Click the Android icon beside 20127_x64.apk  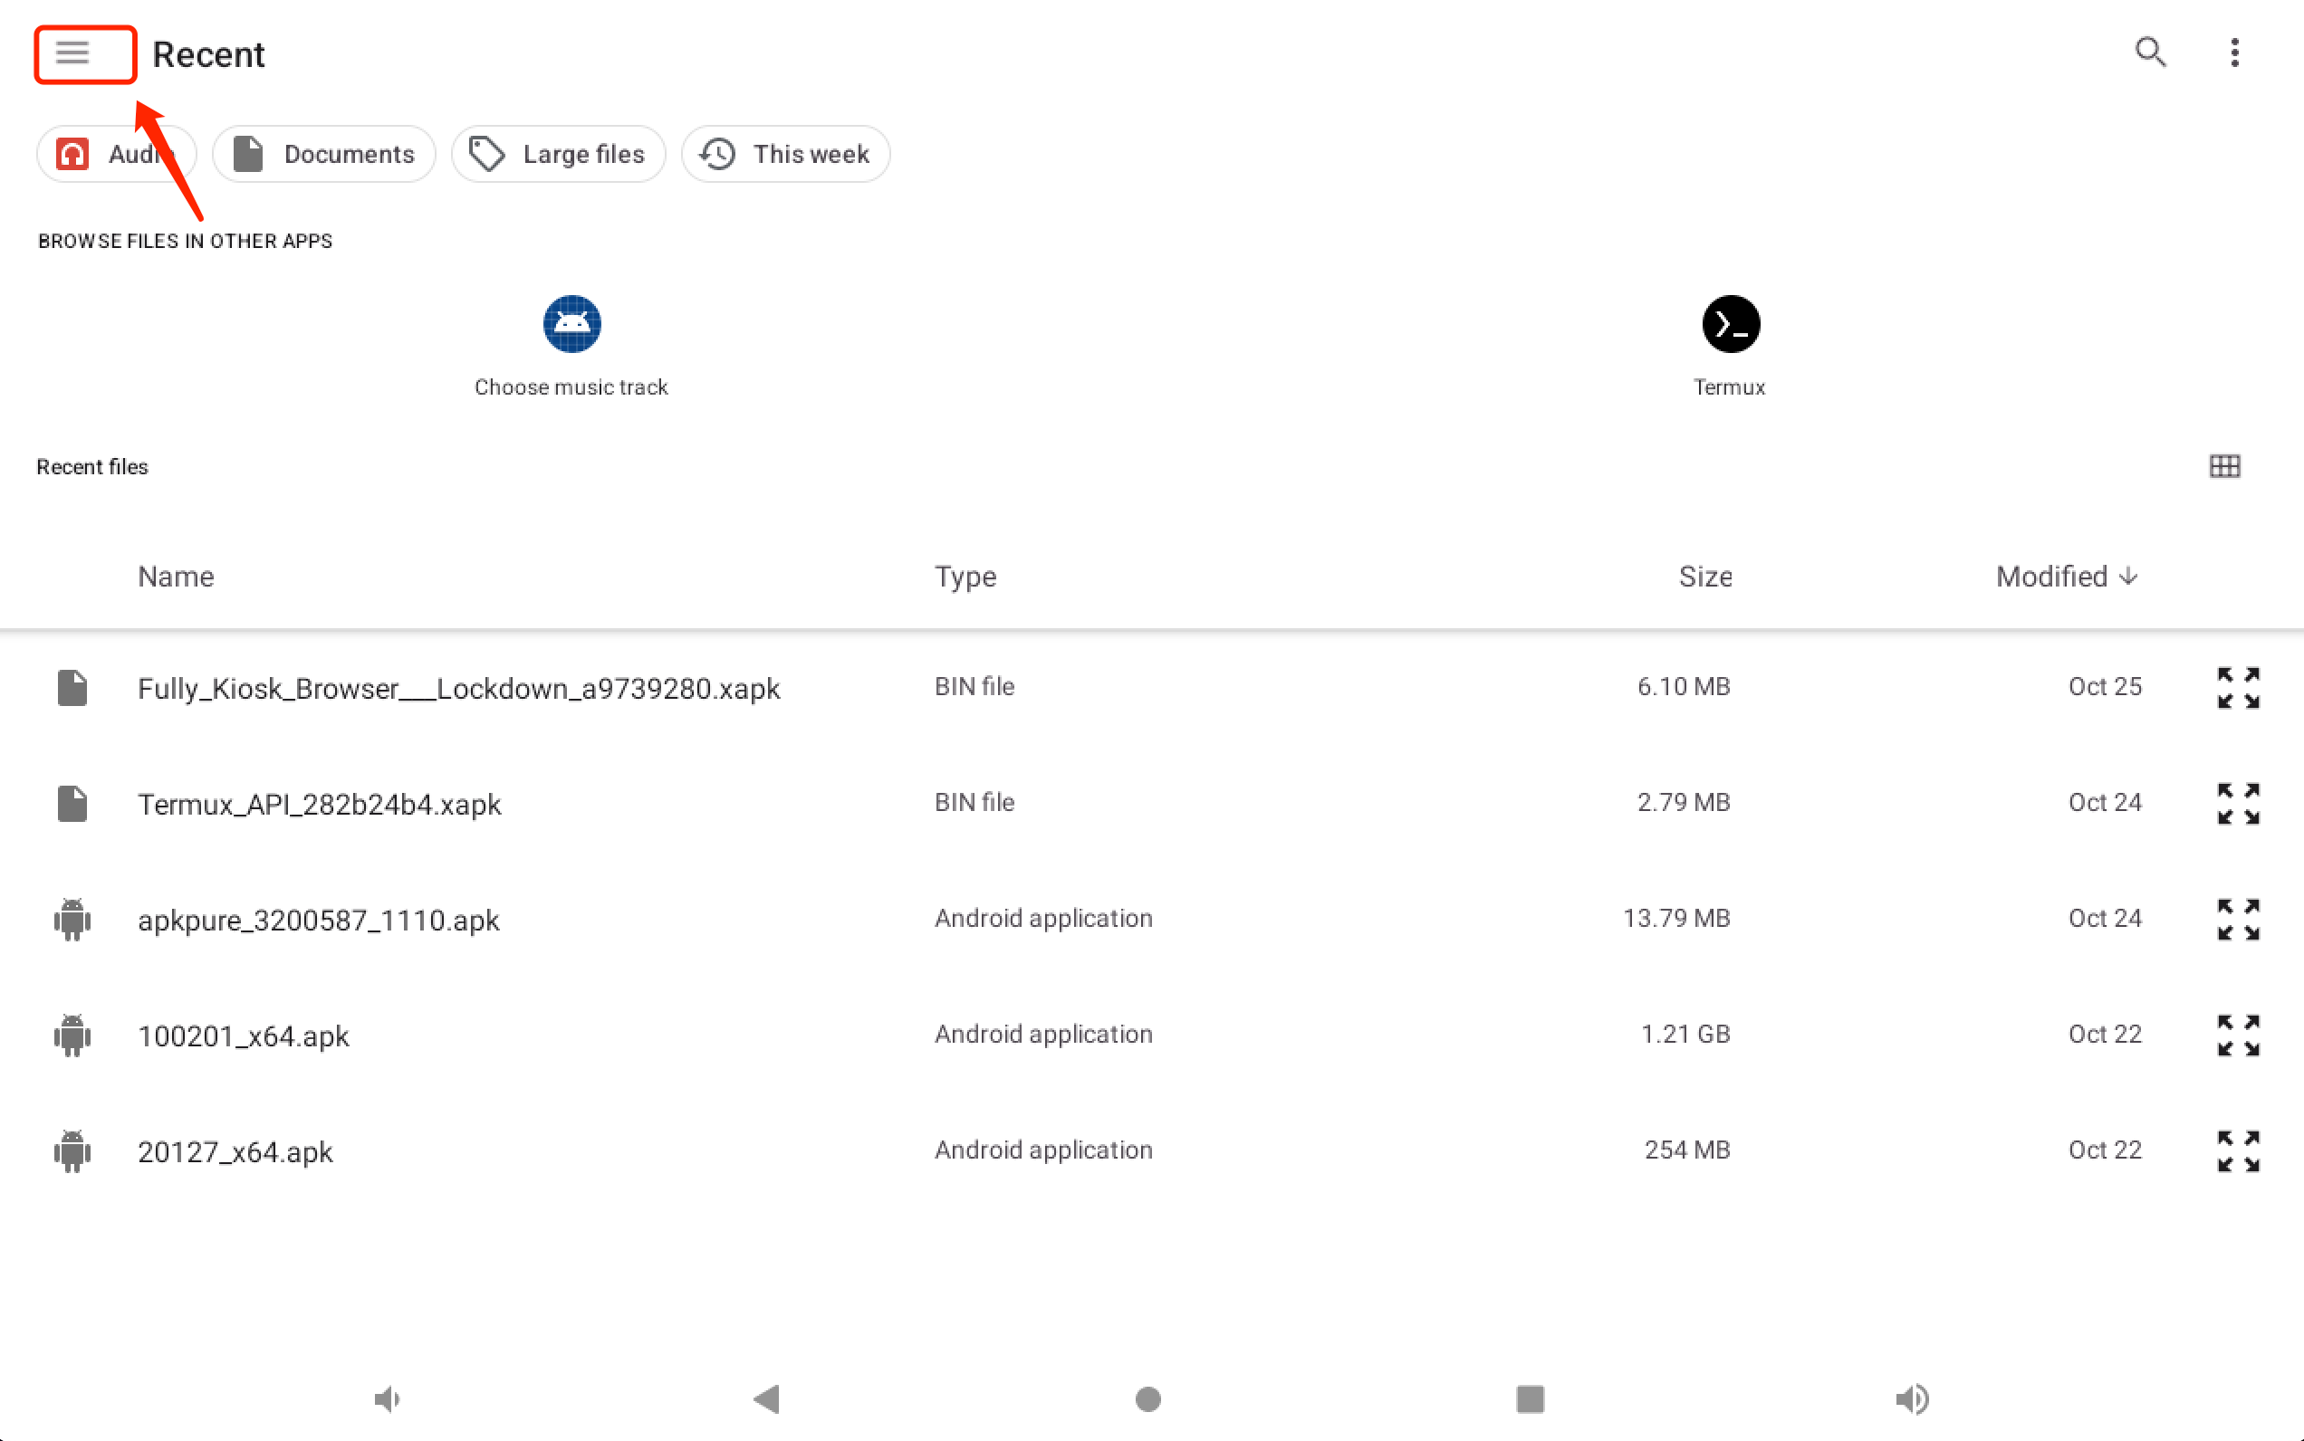[x=72, y=1151]
